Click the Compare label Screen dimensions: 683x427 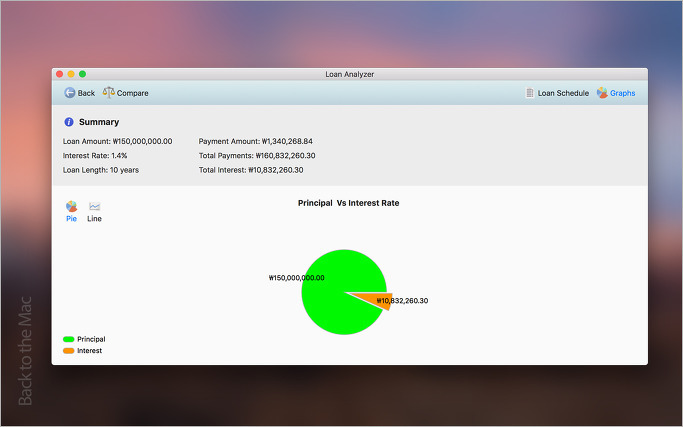pos(132,93)
